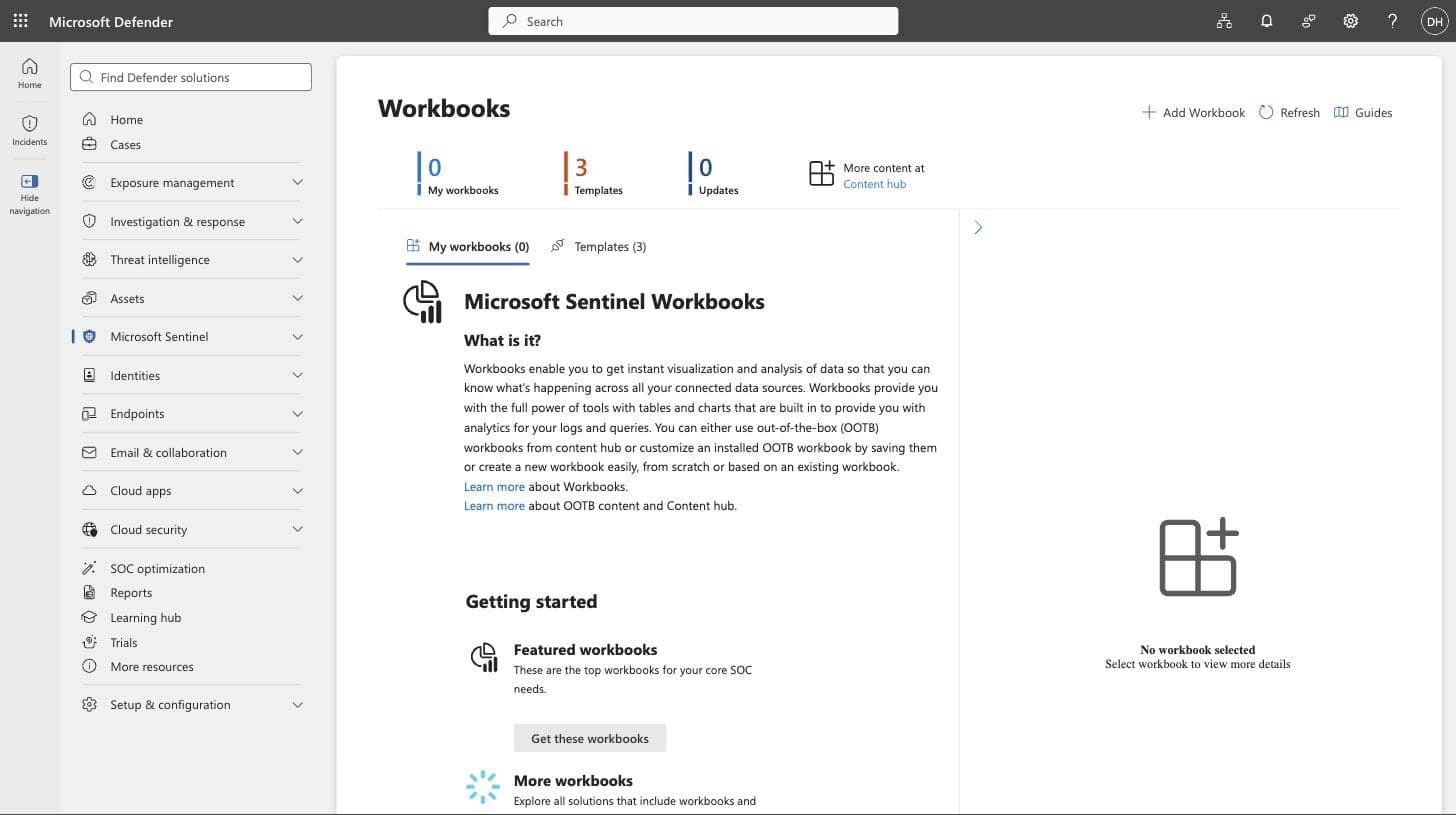Switch to the Templates (3) tab
1456x815 pixels.
pos(598,246)
